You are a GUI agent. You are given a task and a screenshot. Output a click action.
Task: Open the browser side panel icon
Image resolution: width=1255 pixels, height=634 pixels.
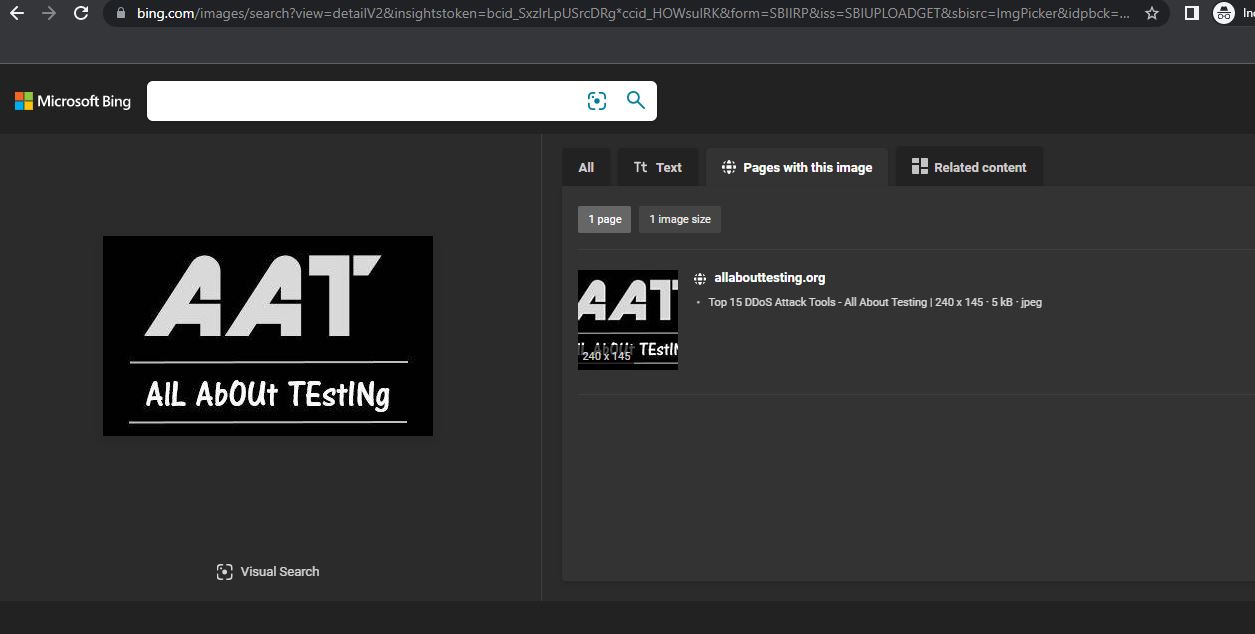1191,13
